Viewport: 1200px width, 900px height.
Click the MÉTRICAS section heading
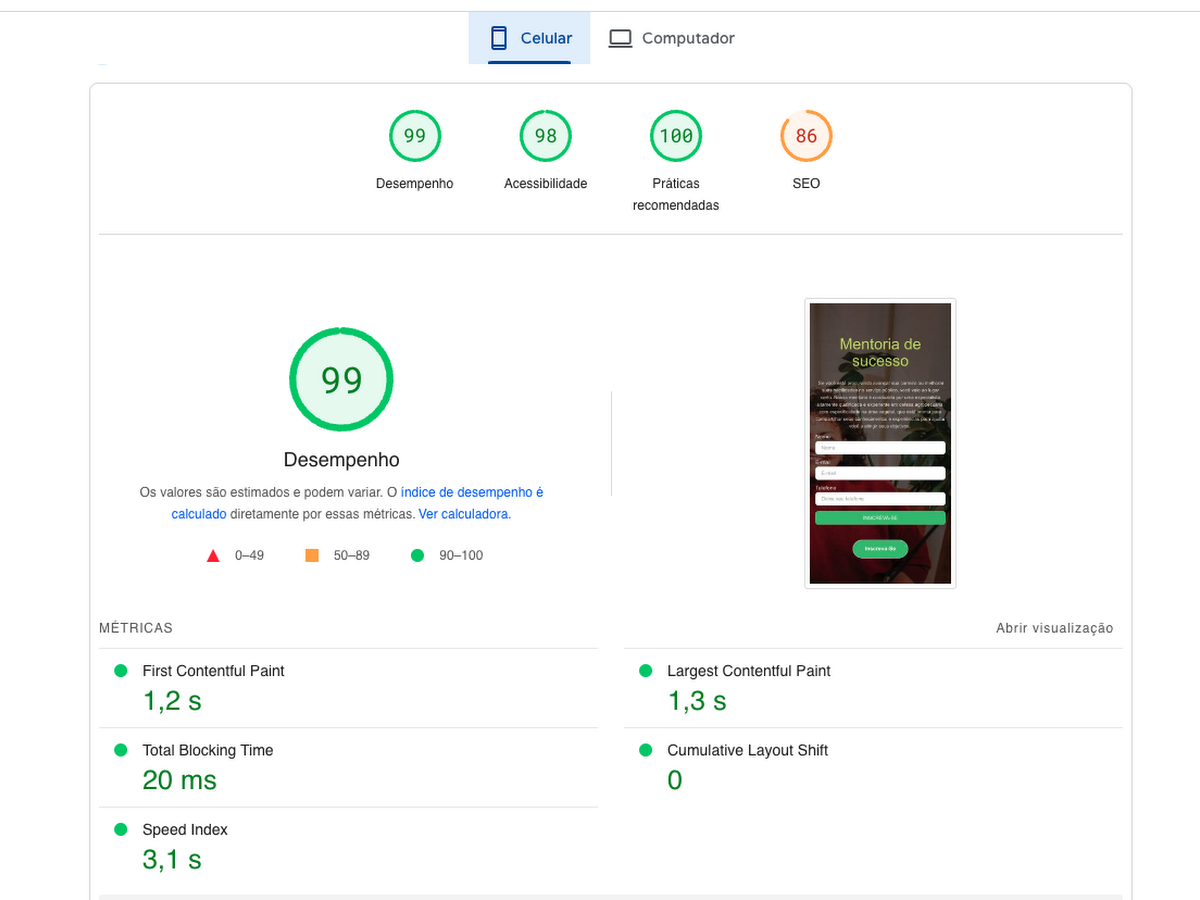[x=136, y=628]
